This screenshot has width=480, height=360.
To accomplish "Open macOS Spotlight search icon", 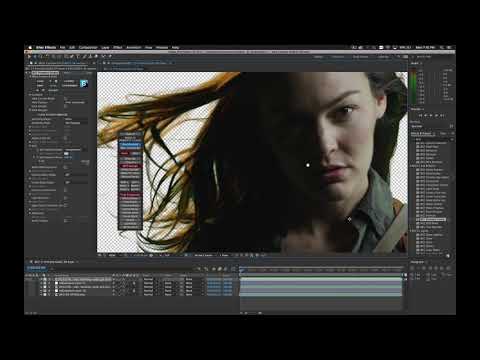I will [442, 47].
